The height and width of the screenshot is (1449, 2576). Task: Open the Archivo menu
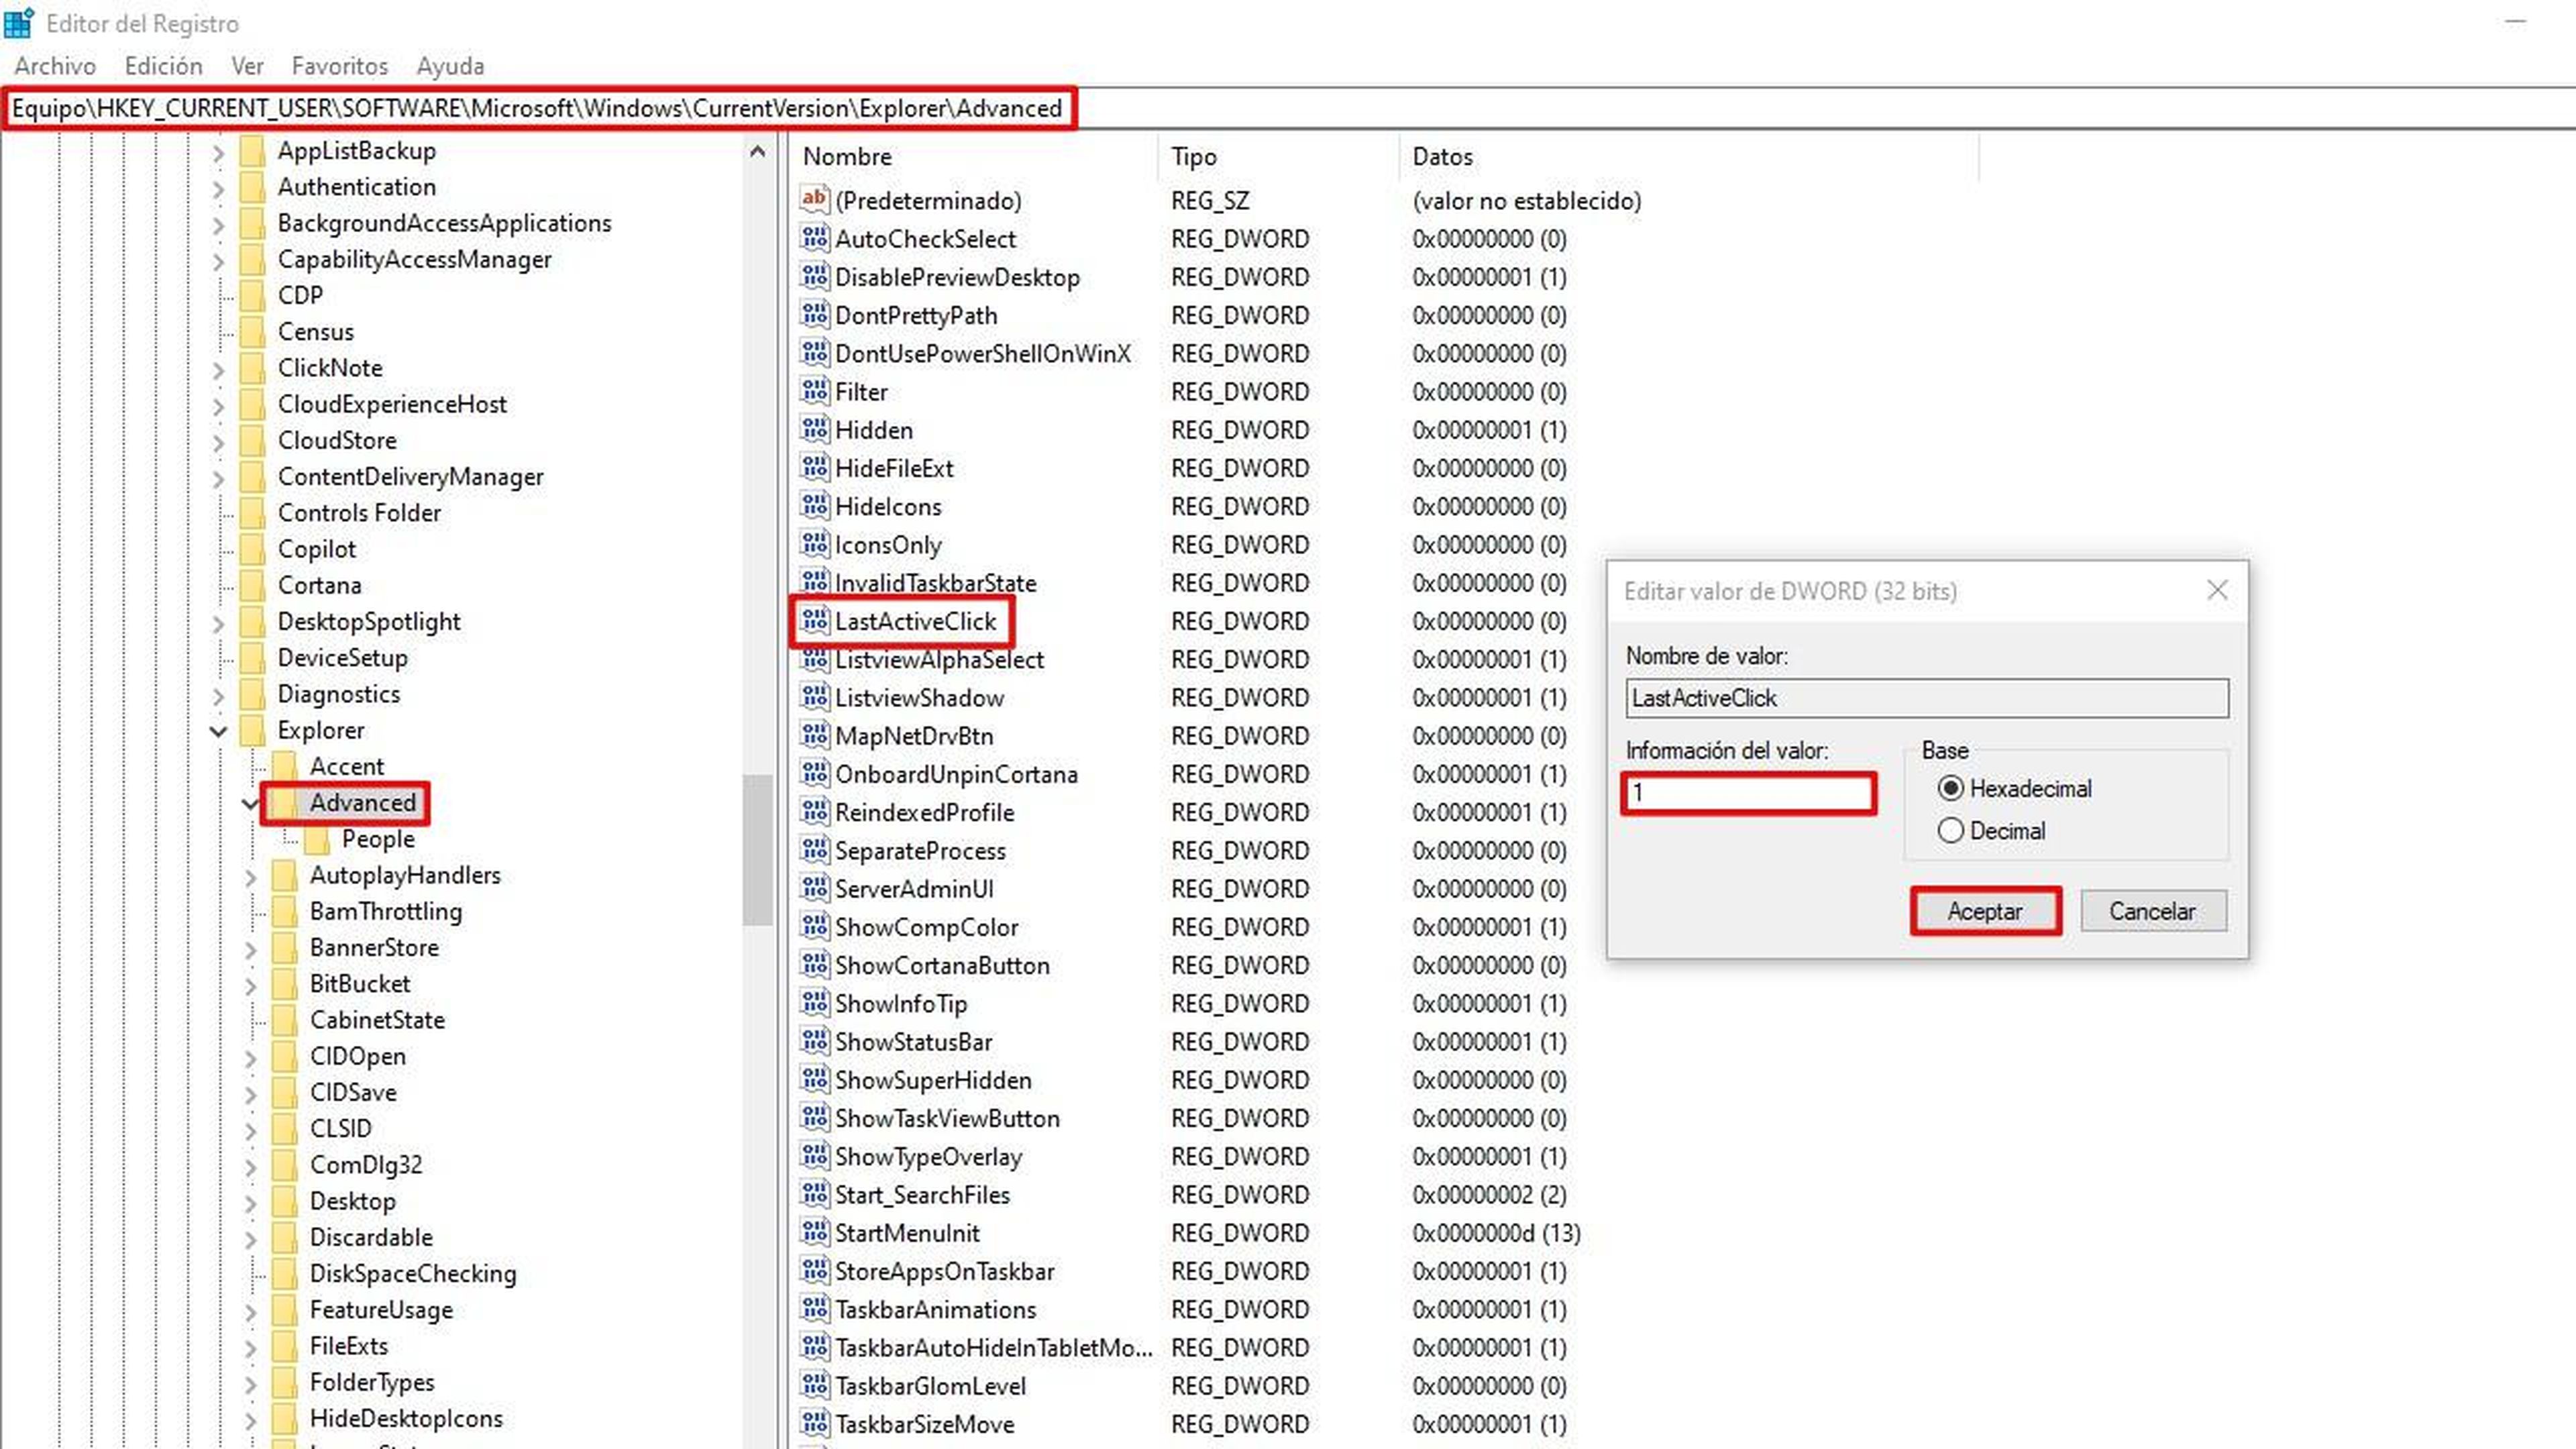coord(55,66)
